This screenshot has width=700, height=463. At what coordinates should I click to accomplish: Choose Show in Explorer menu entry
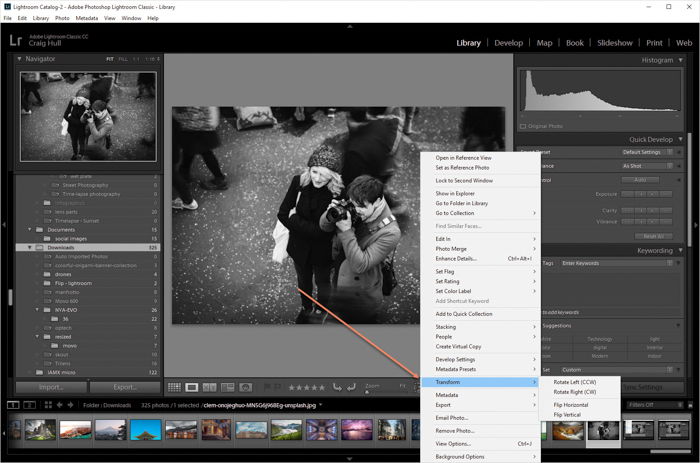pos(455,193)
